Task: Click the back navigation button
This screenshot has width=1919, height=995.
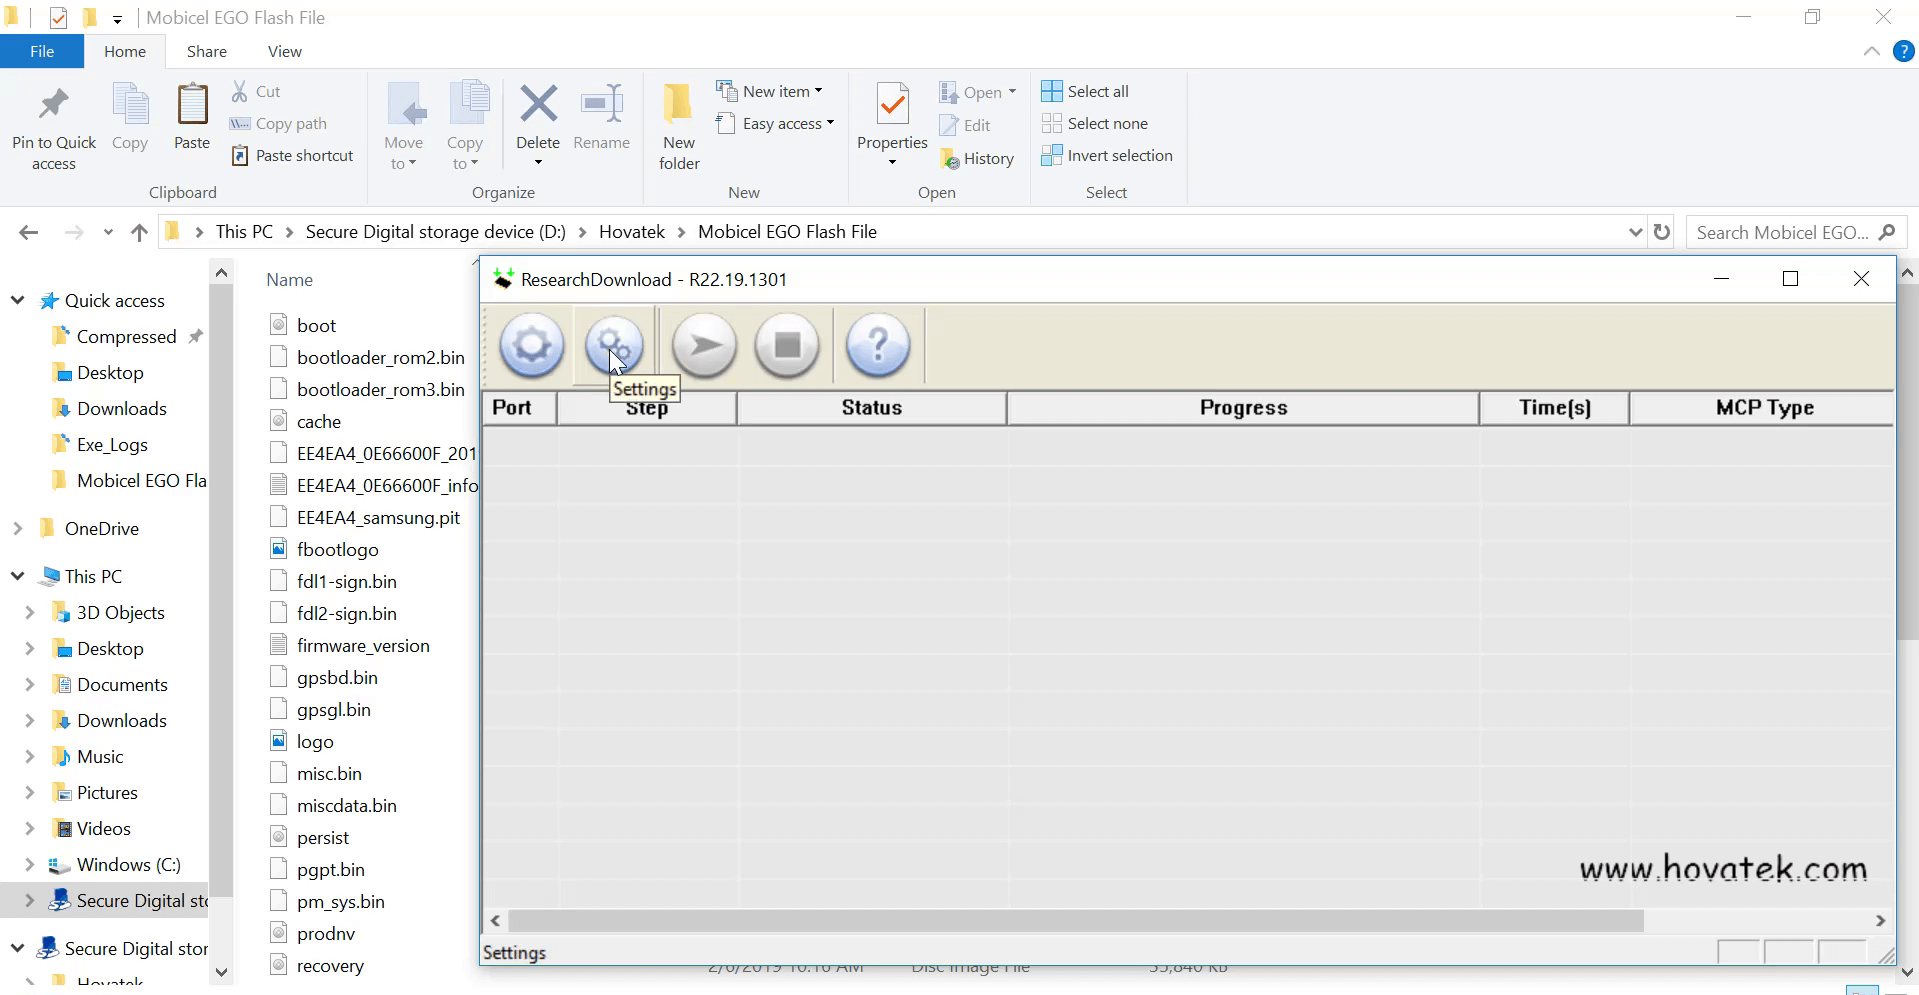Action: pyautogui.click(x=28, y=231)
